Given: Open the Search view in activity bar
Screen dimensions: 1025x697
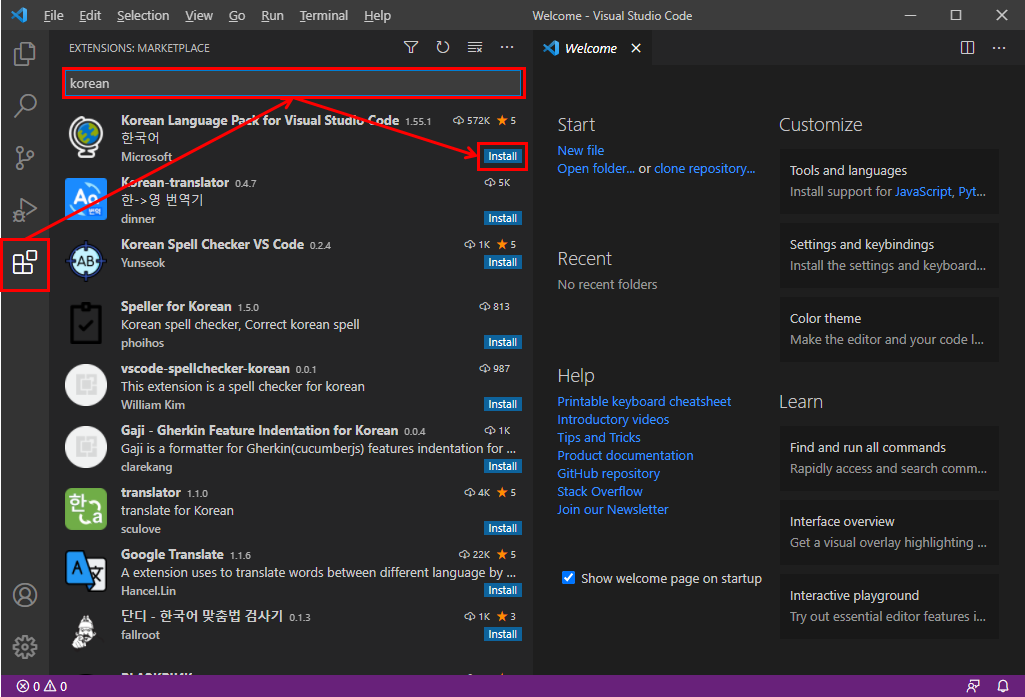Looking at the screenshot, I should point(25,105).
